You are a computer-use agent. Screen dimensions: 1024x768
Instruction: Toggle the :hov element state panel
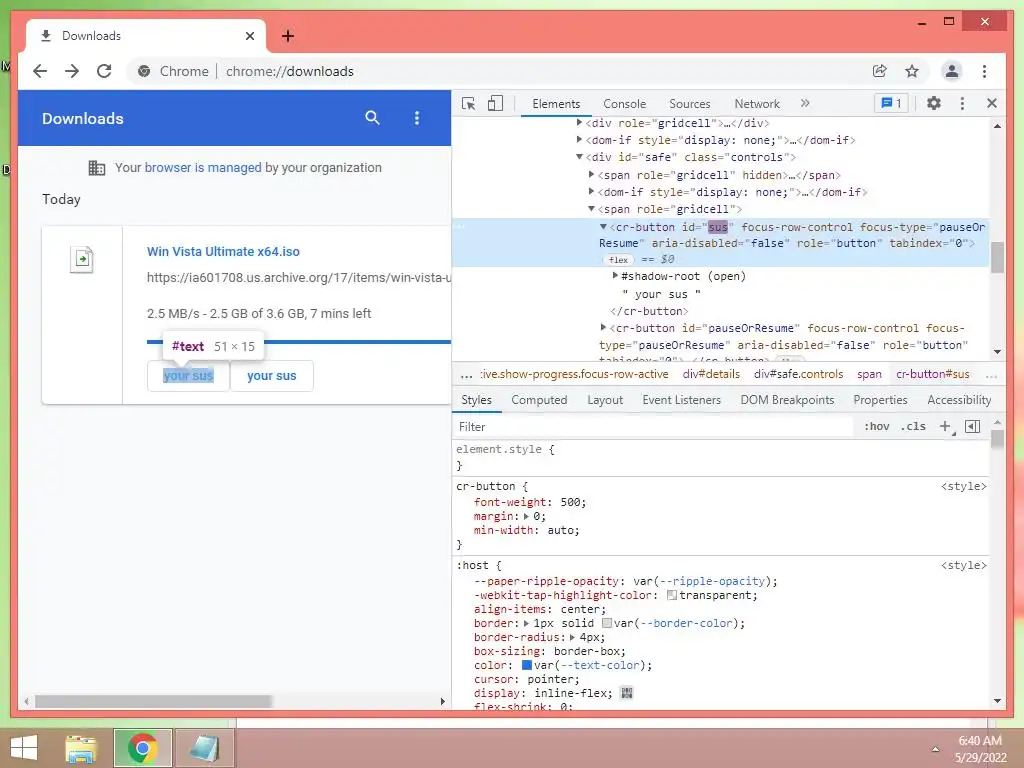(876, 426)
